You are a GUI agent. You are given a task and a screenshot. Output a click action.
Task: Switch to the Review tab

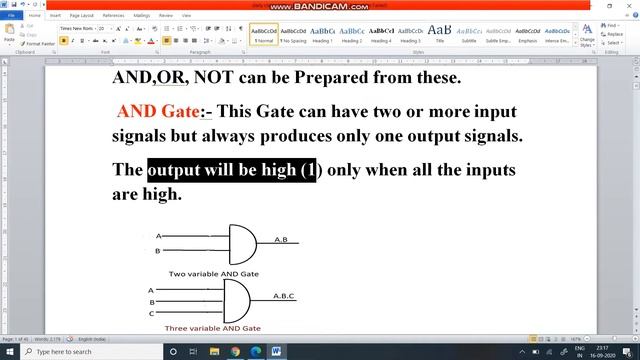click(166, 16)
